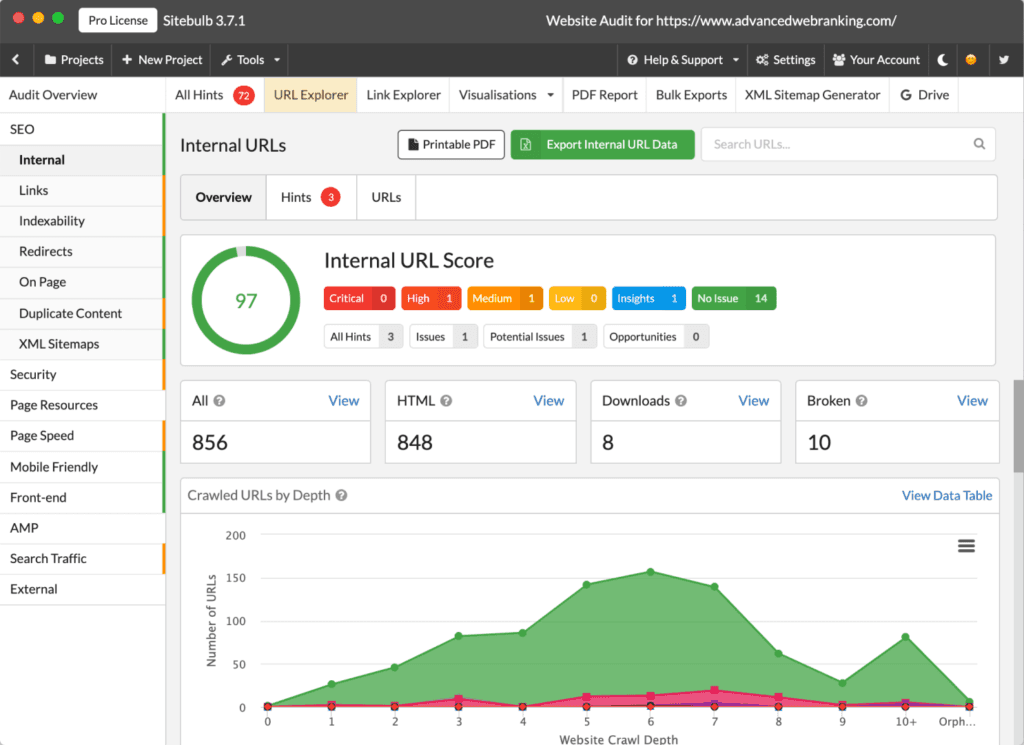Open Settings

786,59
